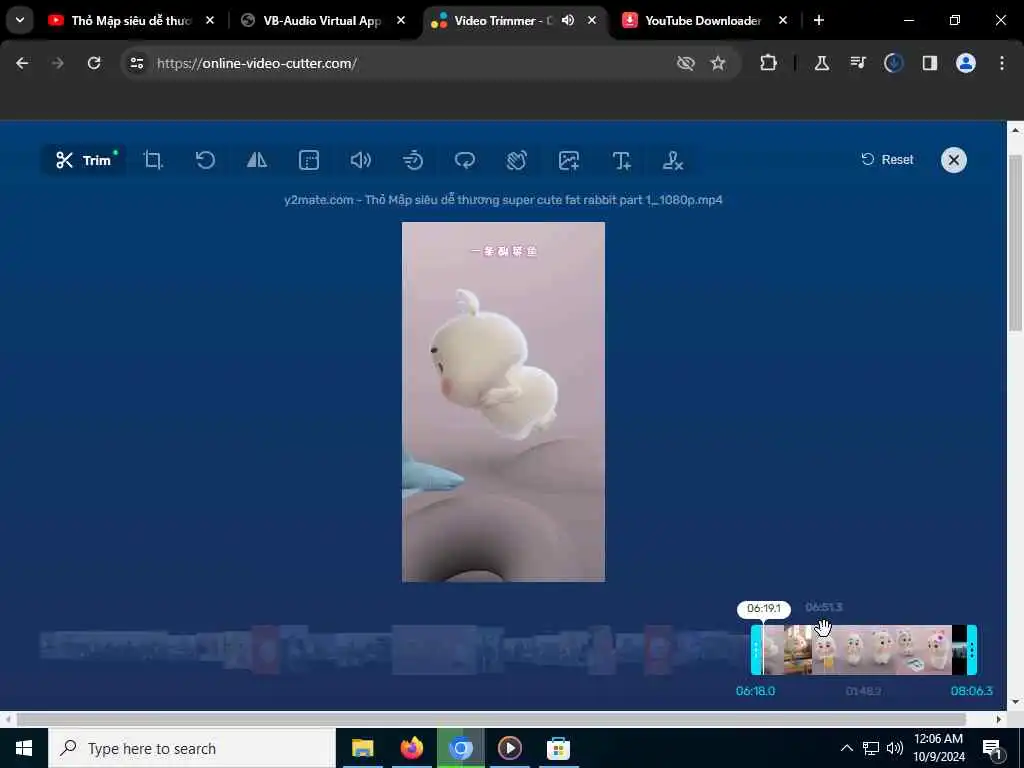Open the Change speed tool
The height and width of the screenshot is (768, 1024).
(413, 160)
